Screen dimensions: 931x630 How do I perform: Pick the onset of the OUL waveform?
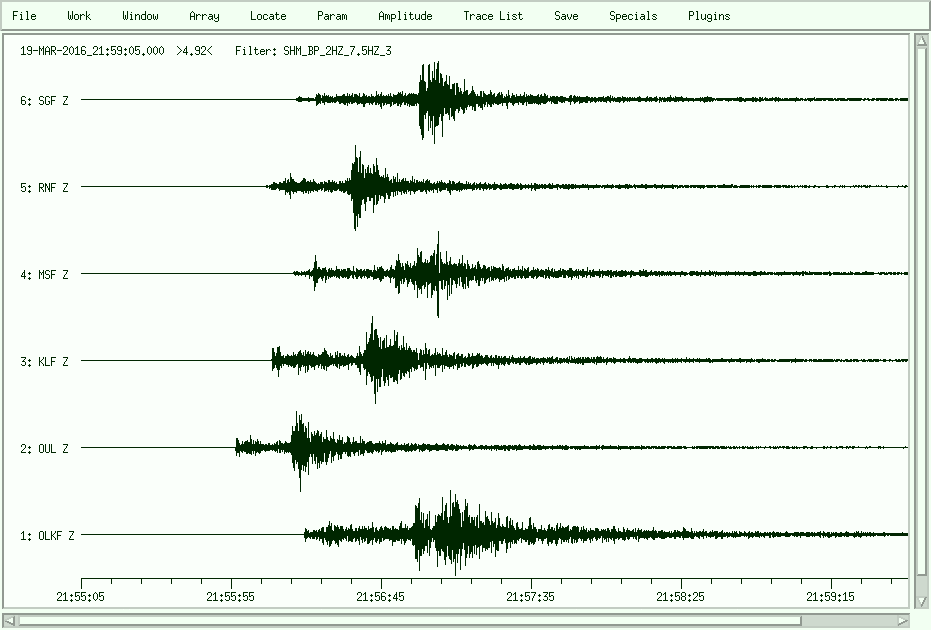click(x=236, y=447)
